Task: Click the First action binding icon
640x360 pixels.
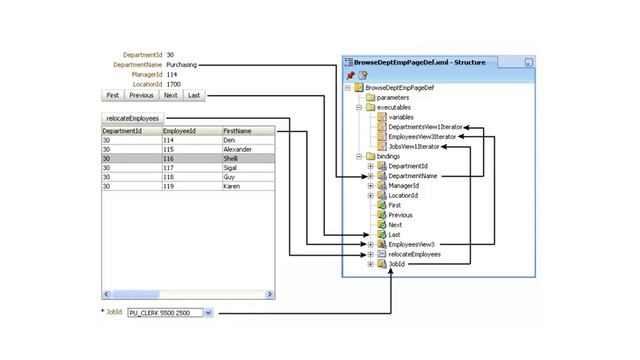Action: (382, 205)
